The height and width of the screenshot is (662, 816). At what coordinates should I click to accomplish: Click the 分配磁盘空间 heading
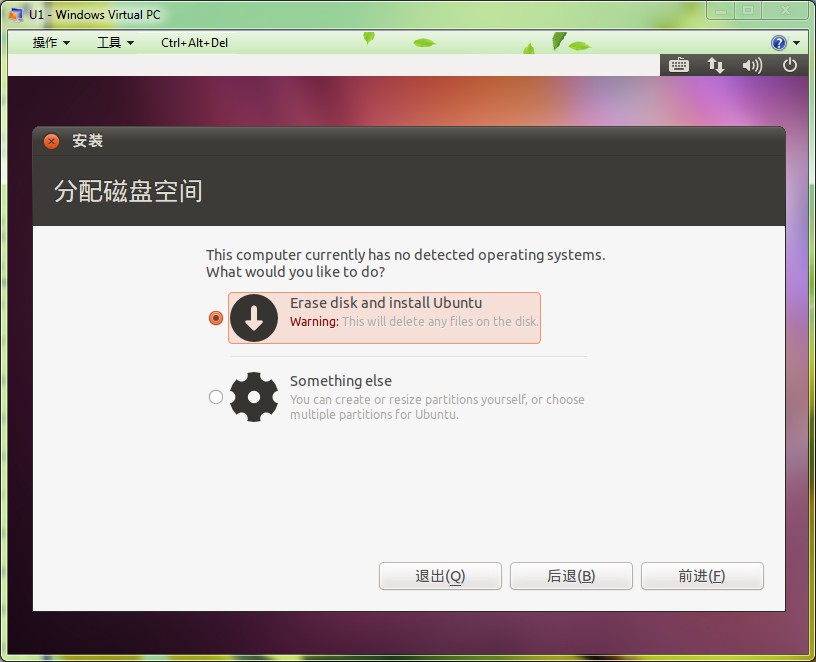click(128, 191)
